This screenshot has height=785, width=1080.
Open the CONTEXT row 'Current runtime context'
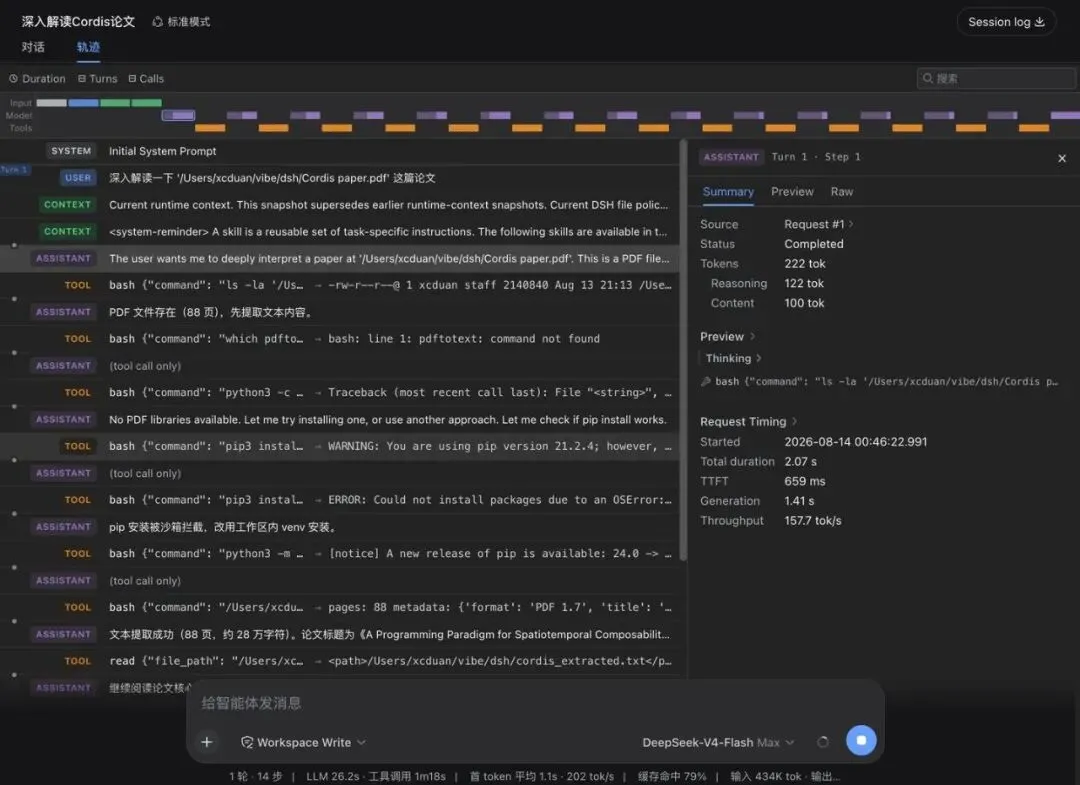[340, 205]
